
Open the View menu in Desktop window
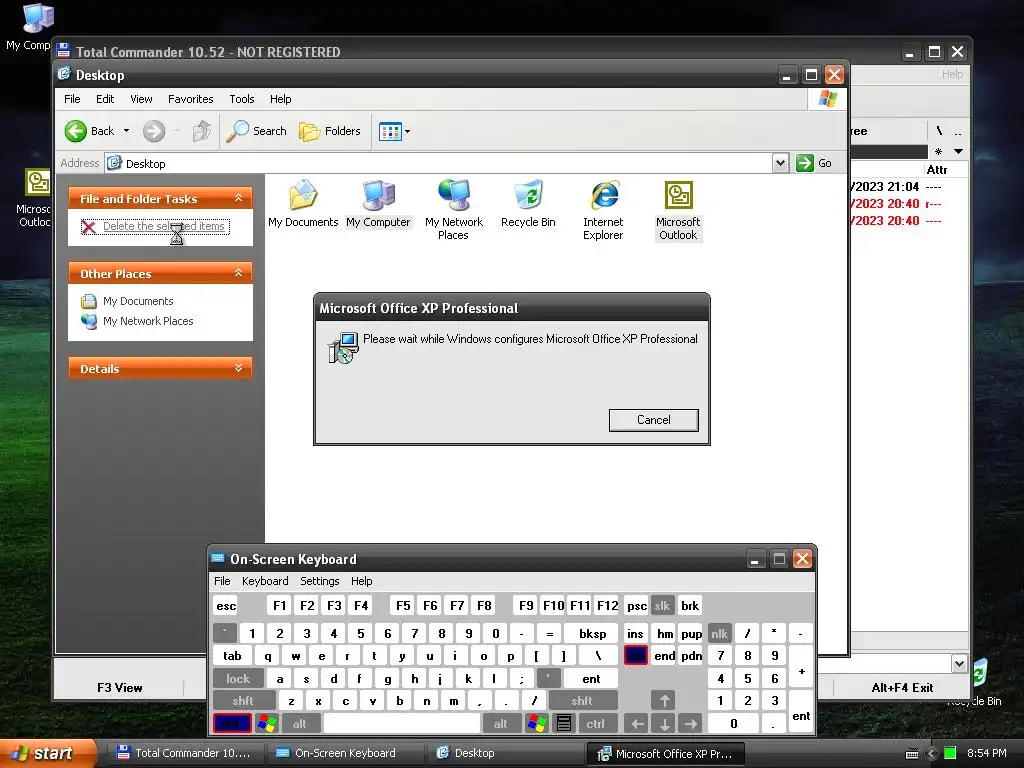point(141,99)
